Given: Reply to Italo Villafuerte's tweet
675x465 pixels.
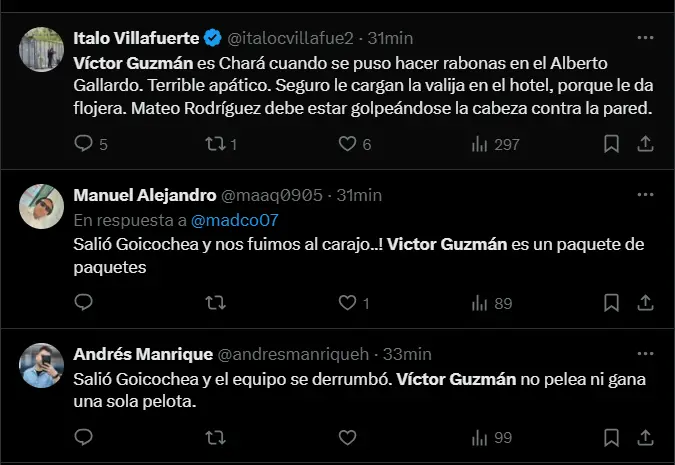Looking at the screenshot, I should [x=84, y=144].
